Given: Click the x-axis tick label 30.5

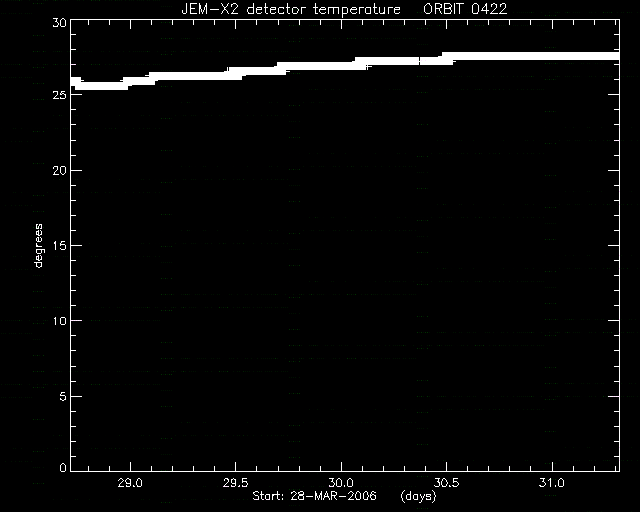Looking at the screenshot, I should tap(447, 483).
